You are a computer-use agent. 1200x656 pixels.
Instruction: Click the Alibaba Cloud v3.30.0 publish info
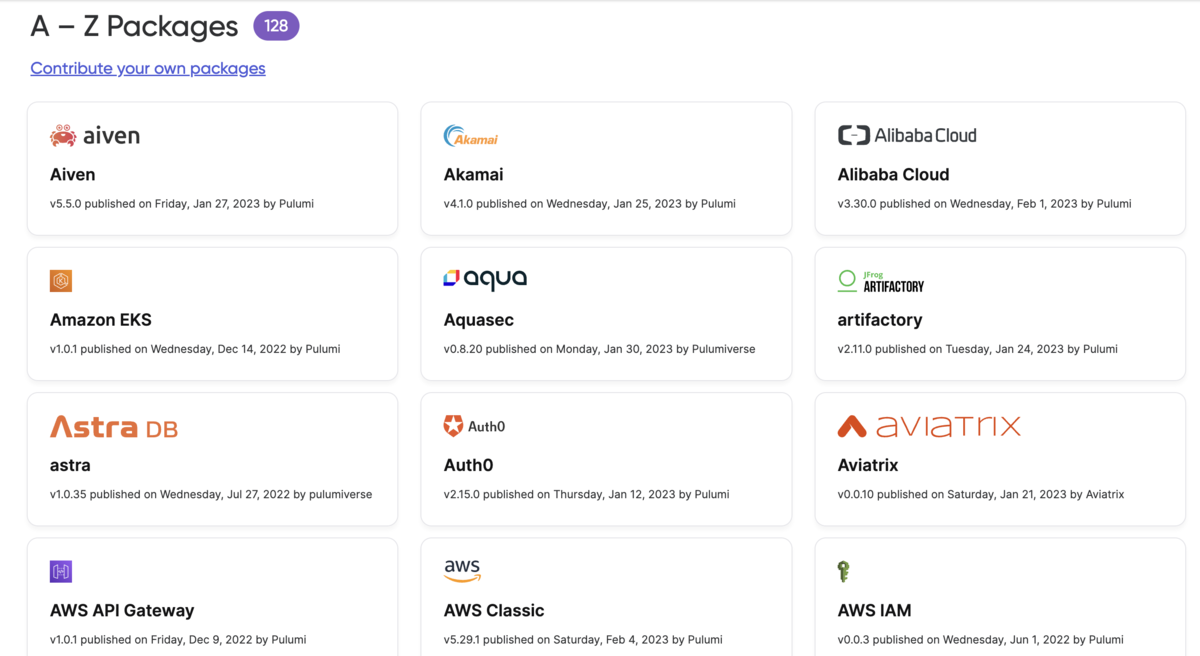(985, 203)
